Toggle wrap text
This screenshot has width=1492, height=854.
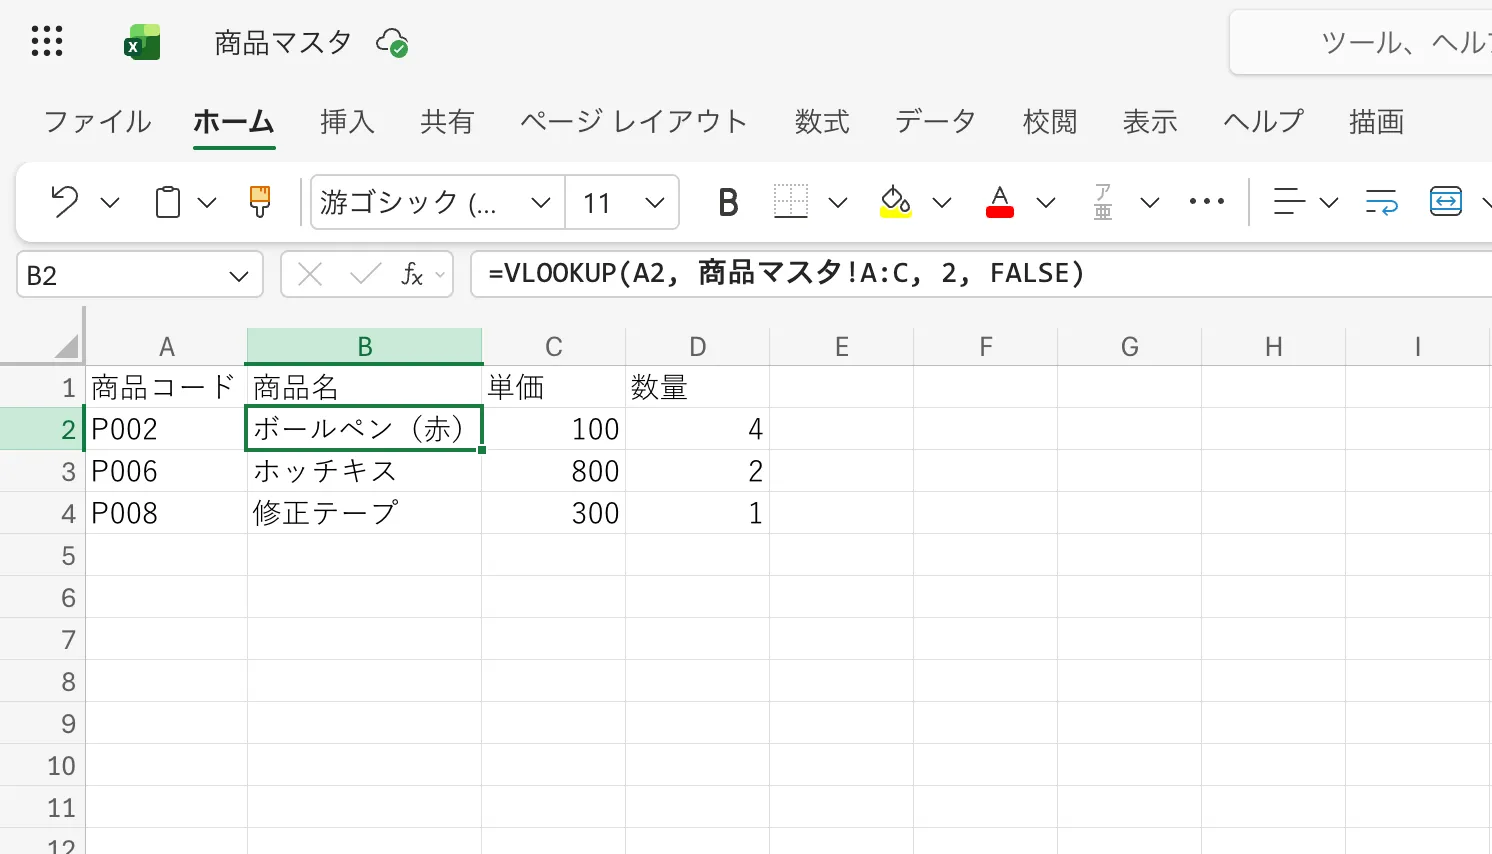1381,202
